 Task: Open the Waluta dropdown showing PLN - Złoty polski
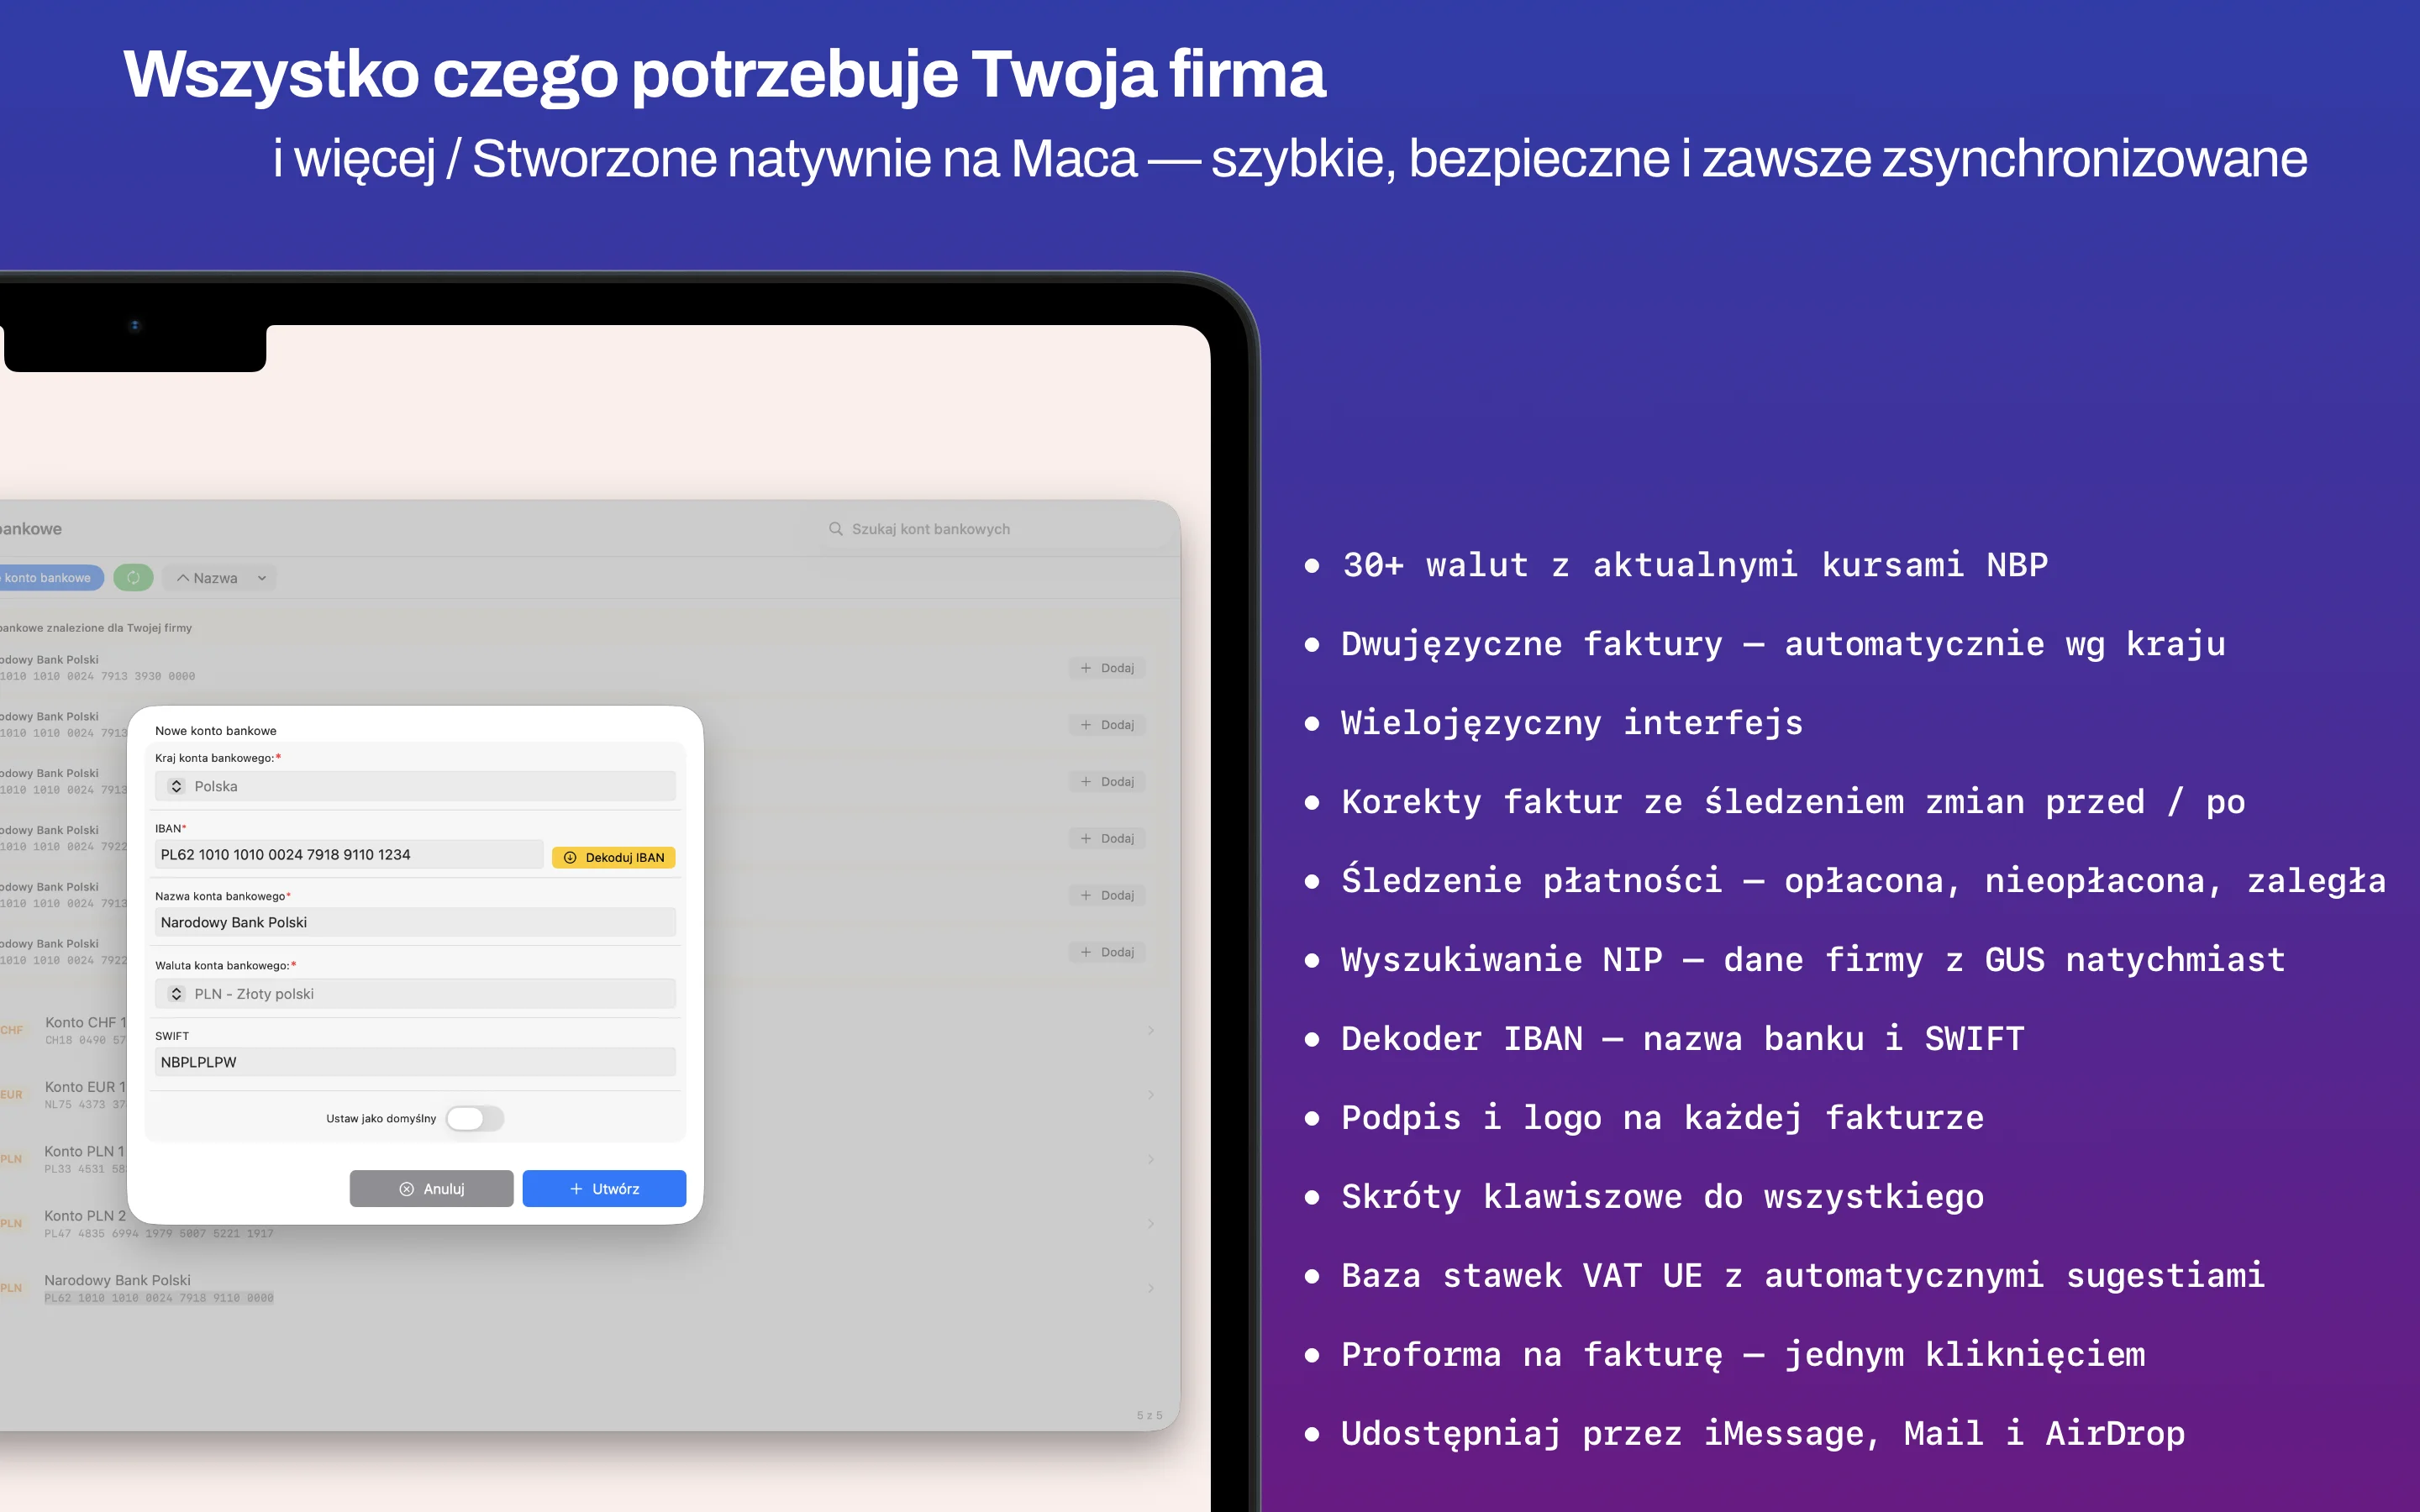point(415,994)
